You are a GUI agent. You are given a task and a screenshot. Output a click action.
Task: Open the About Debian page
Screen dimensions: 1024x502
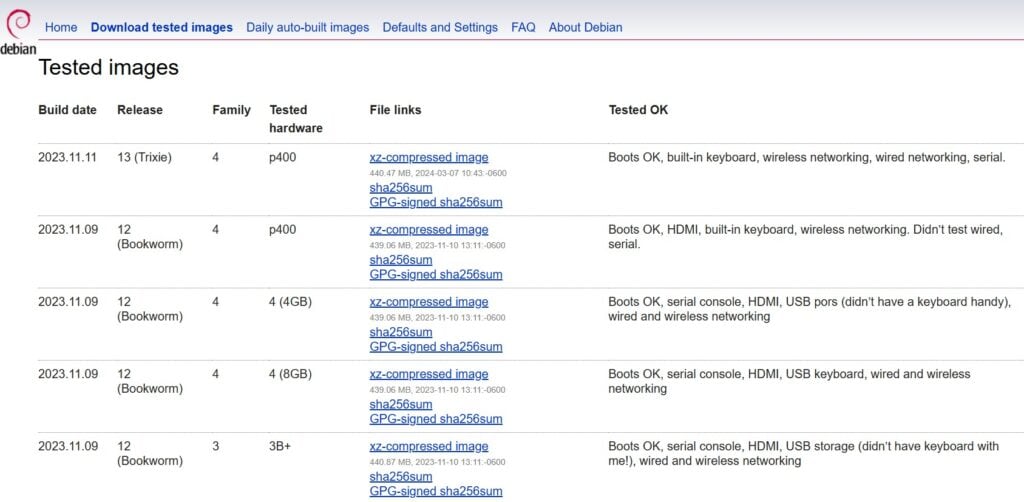coord(585,27)
